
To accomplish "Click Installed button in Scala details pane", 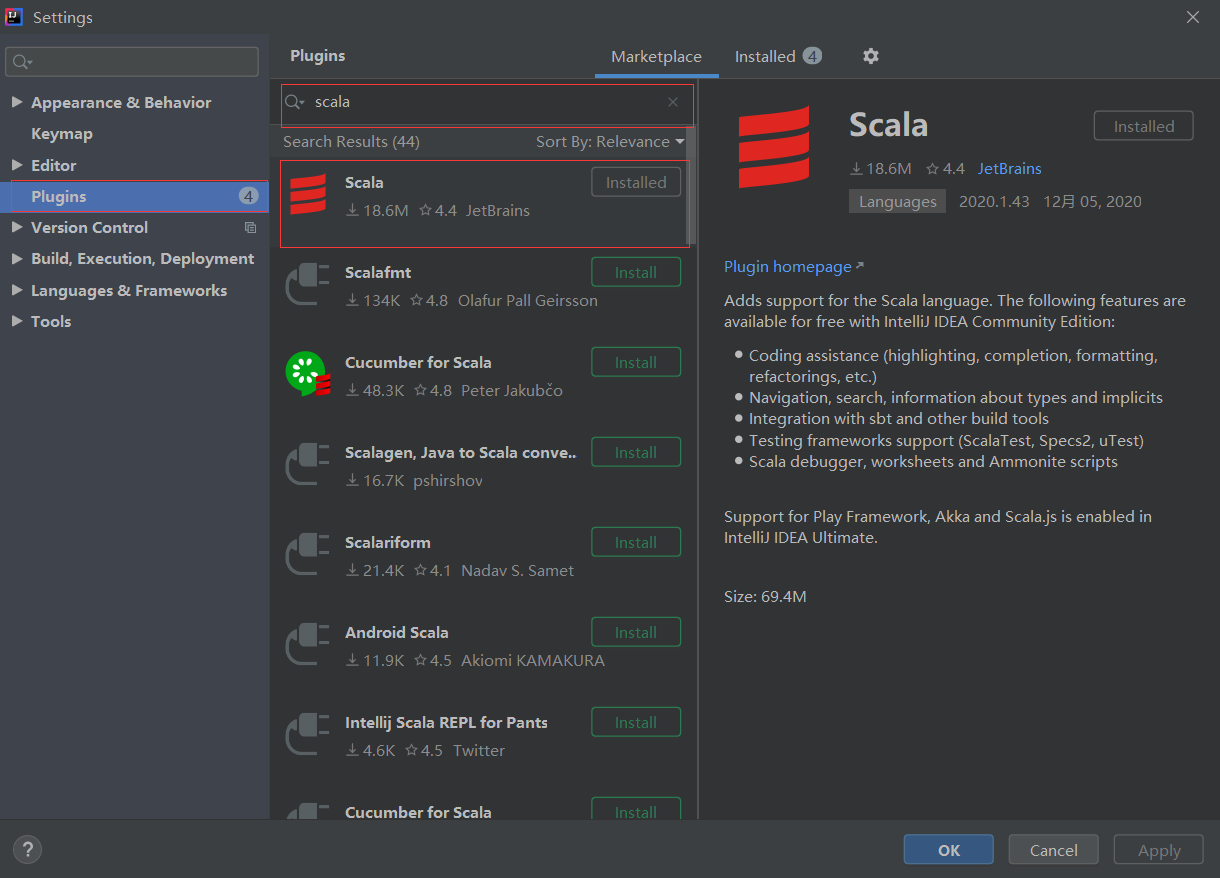I will (x=1144, y=126).
